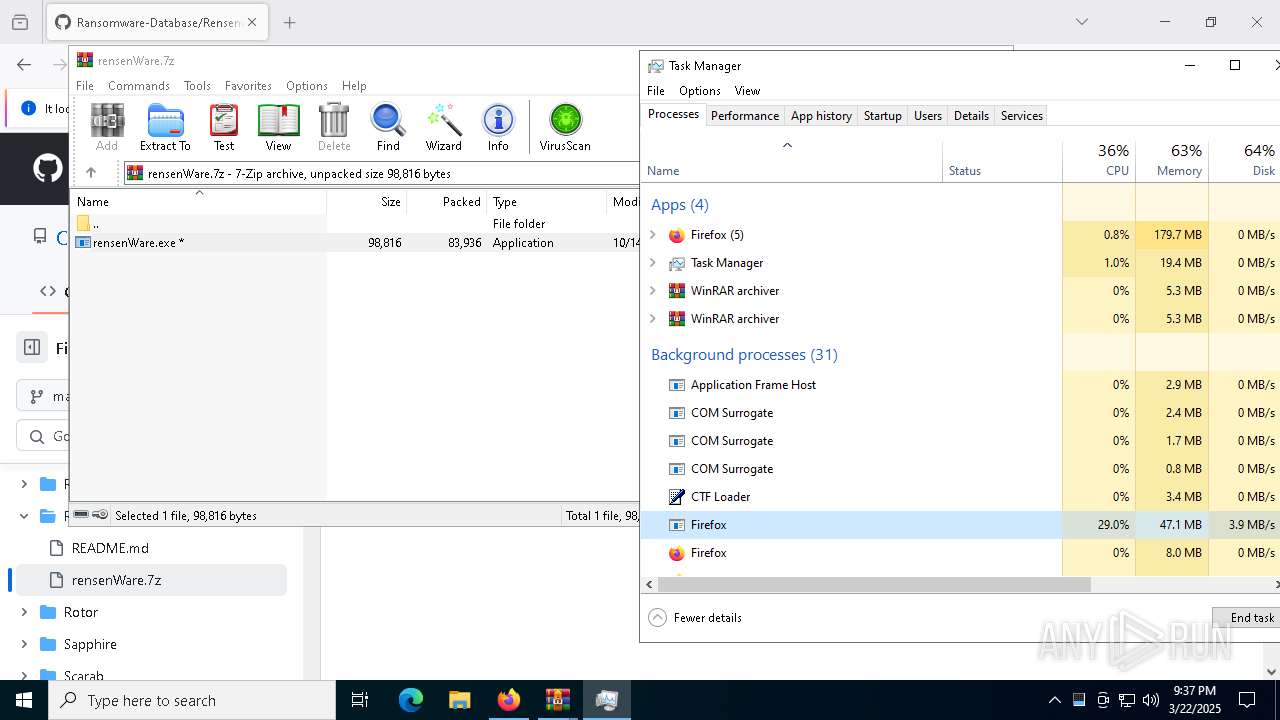Sort processes by the Memory column
The image size is (1280, 720).
click(x=1172, y=160)
